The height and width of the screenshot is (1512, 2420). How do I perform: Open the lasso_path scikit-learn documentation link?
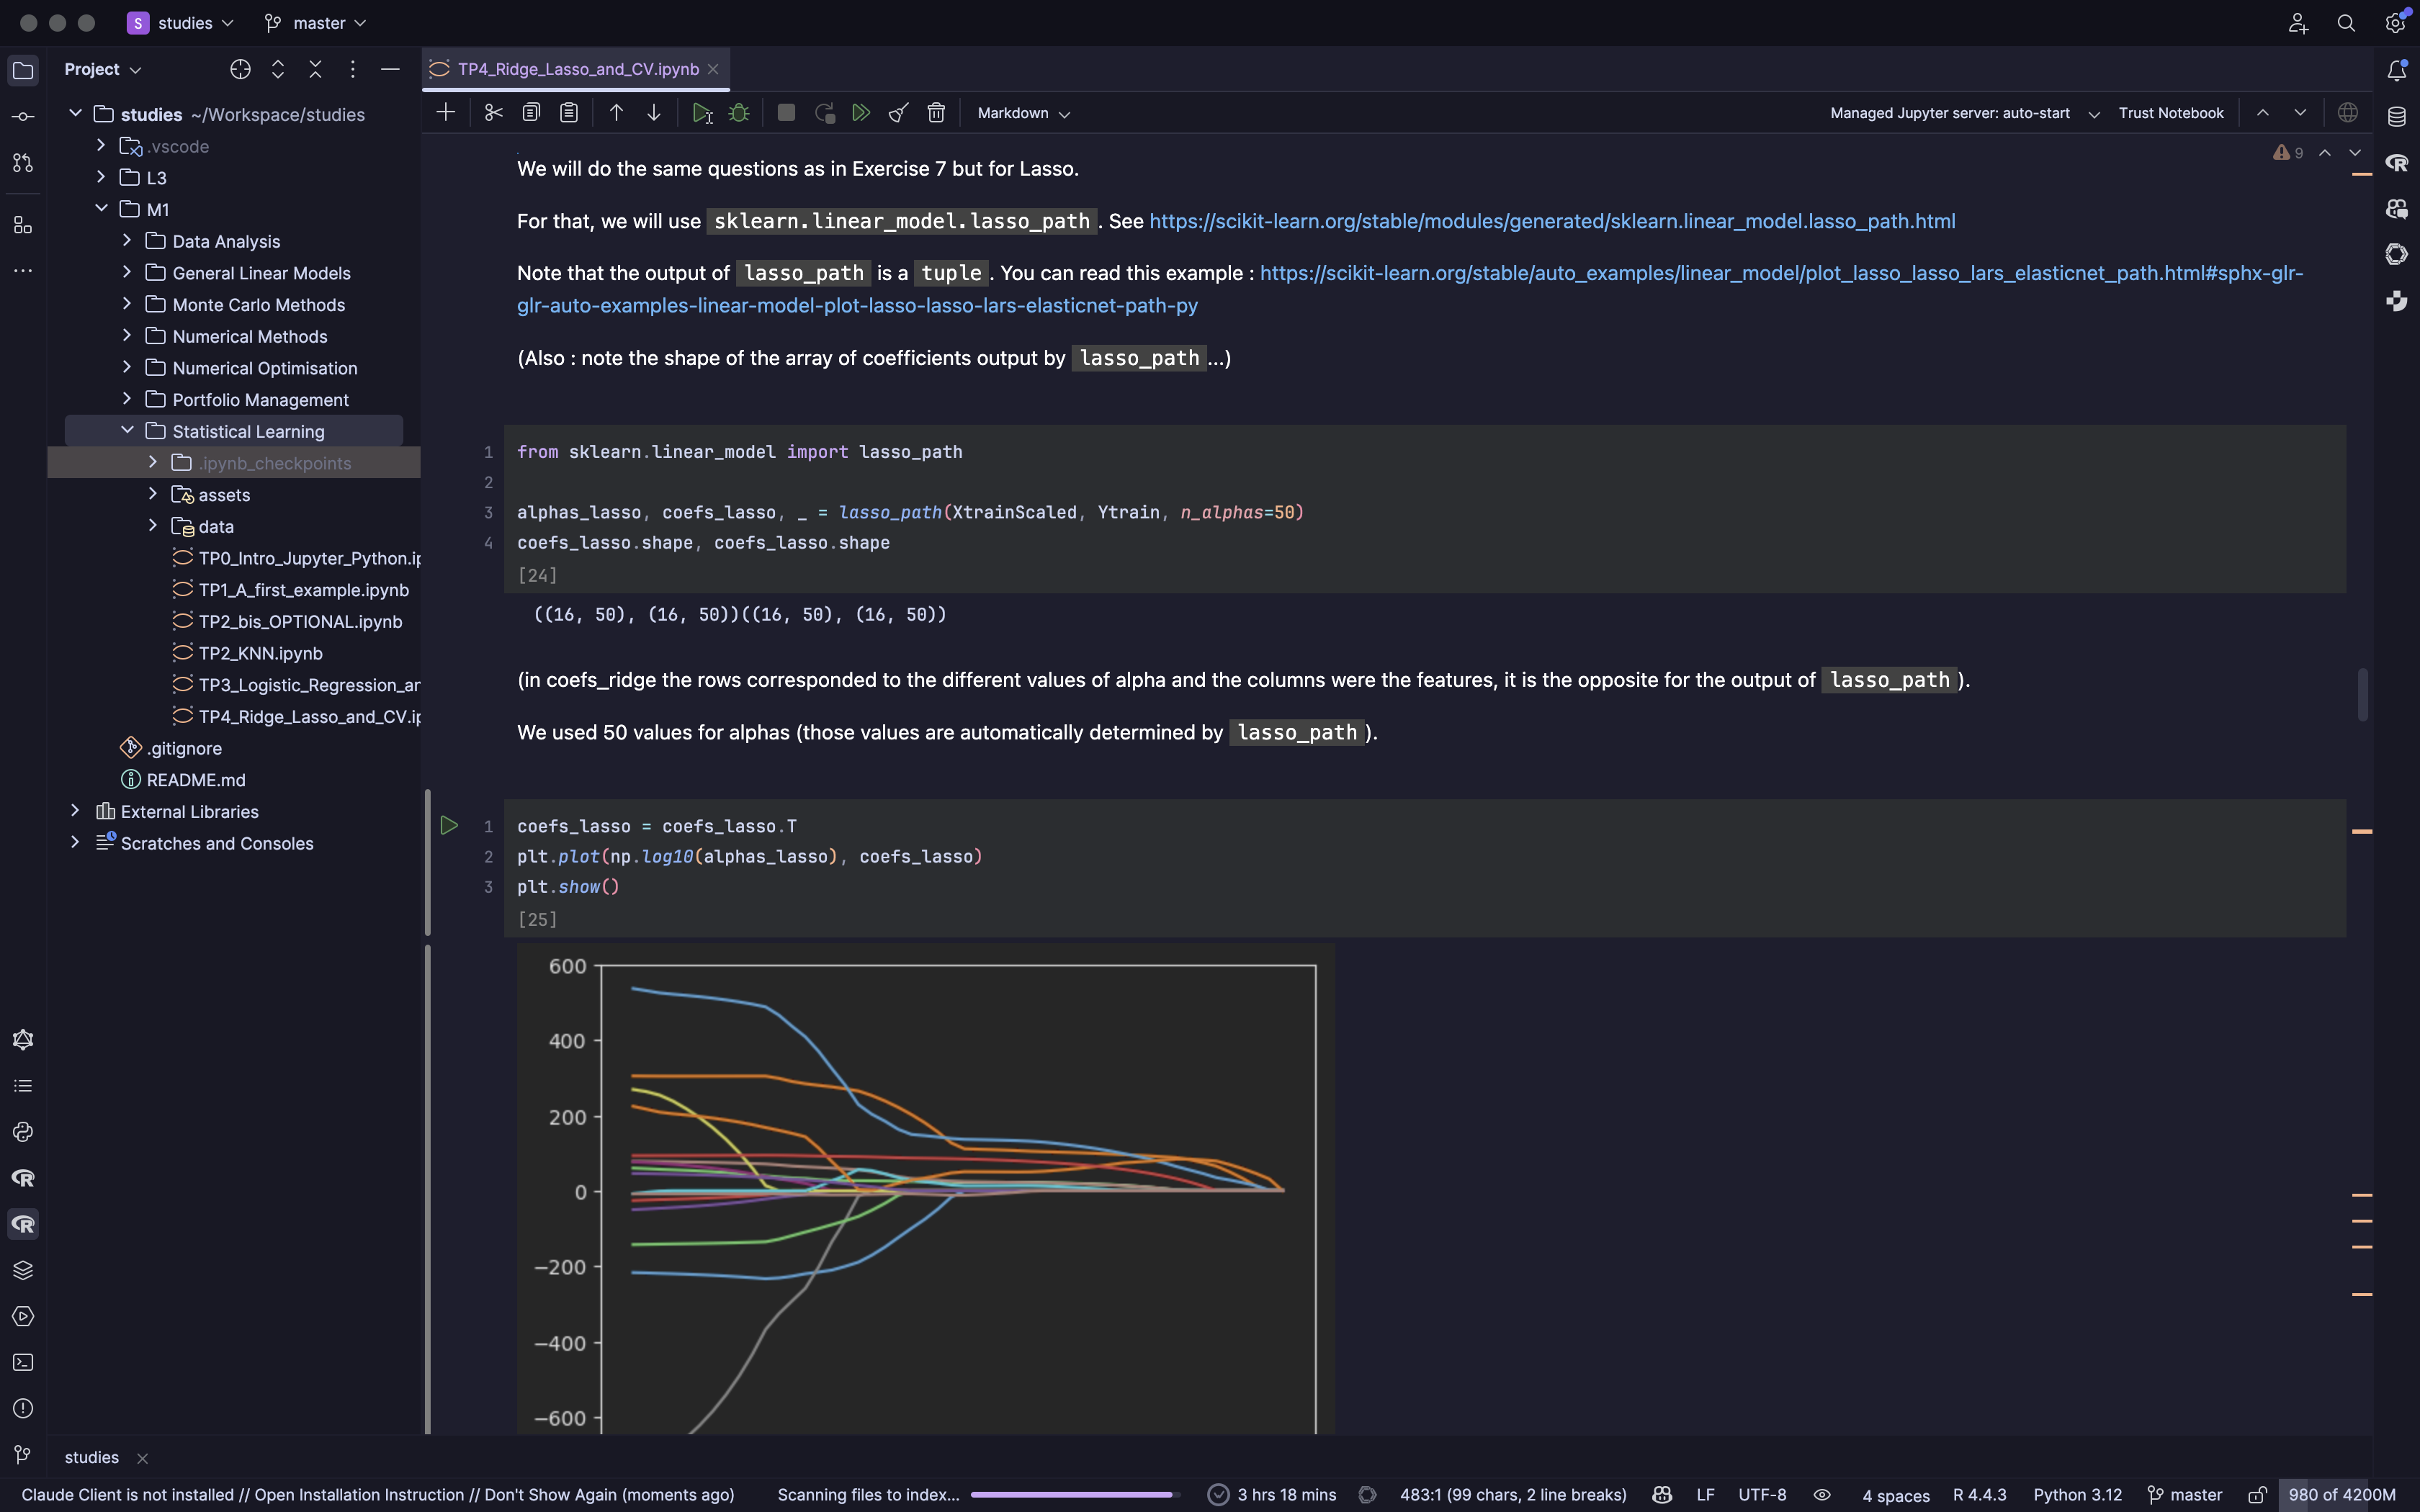1551,221
